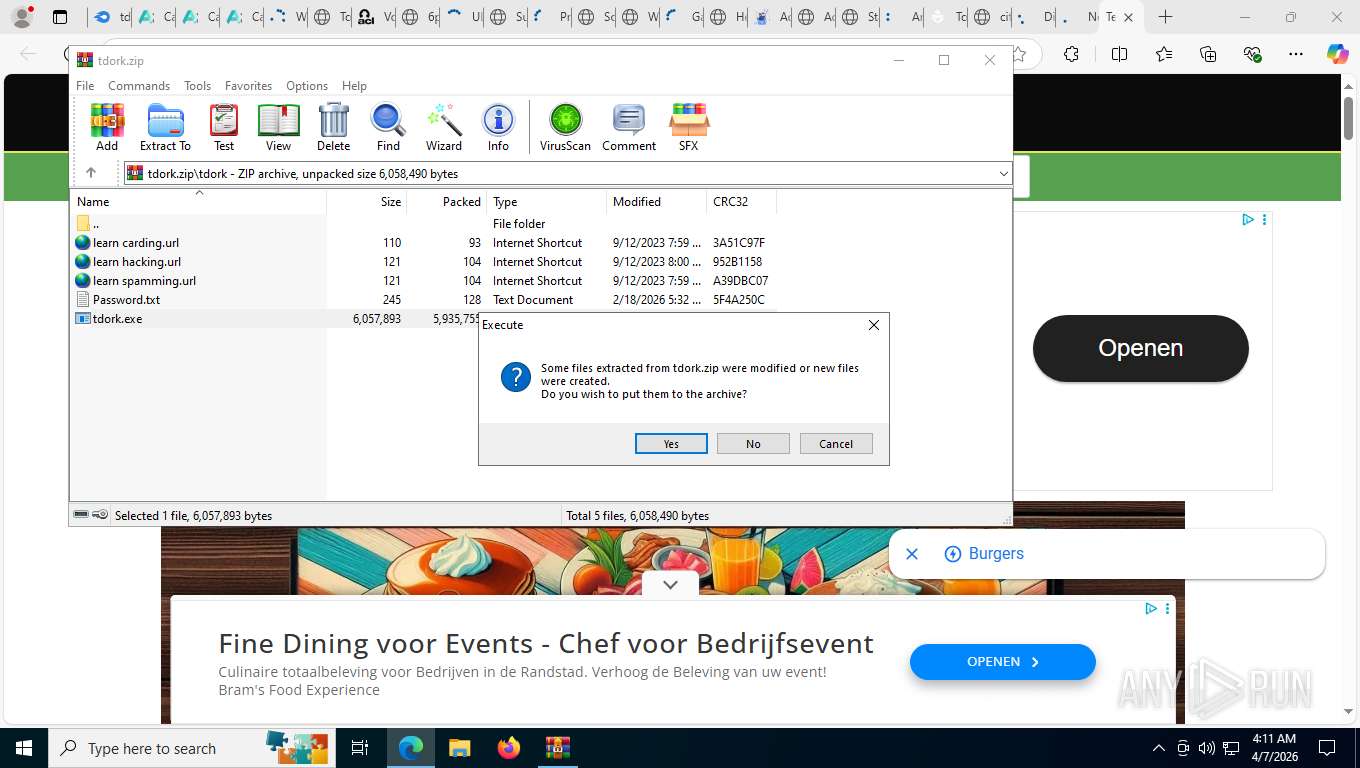The width and height of the screenshot is (1360, 768).
Task: Click the Info toolbar icon
Action: coord(498,127)
